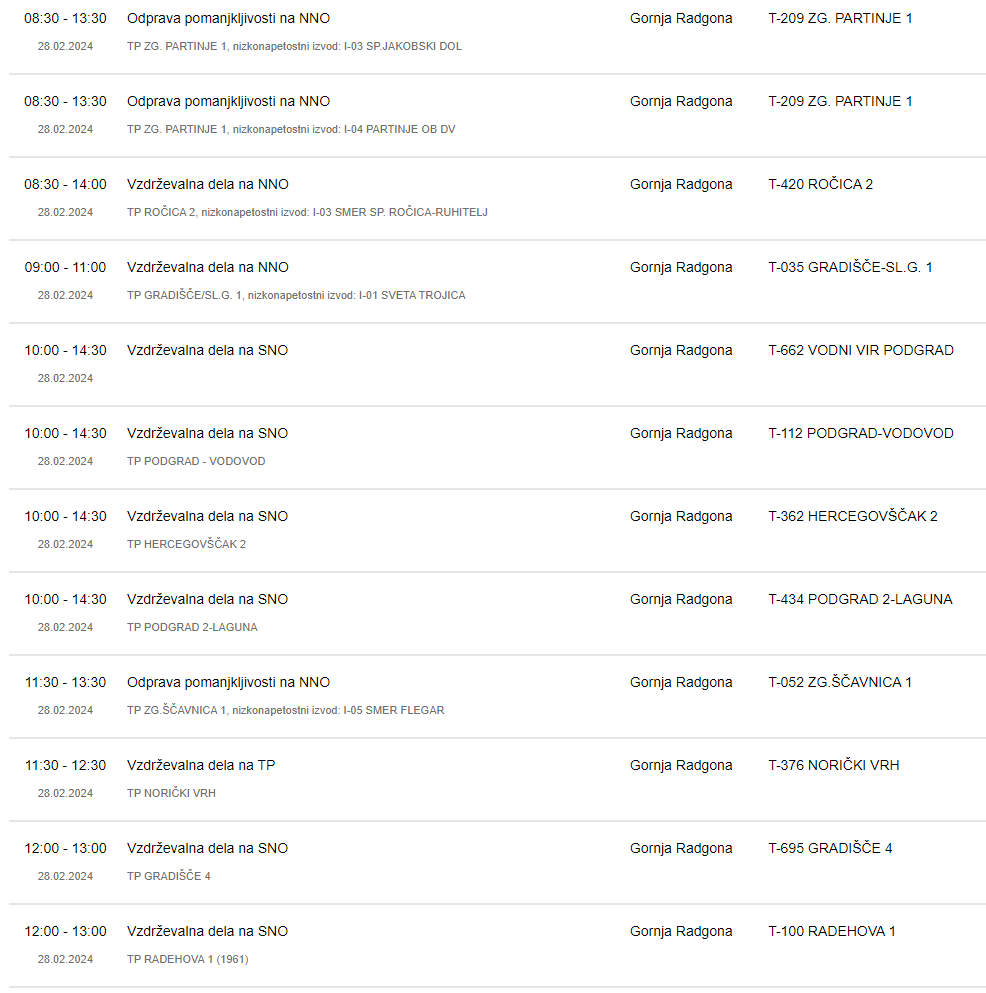Select the T-662 VODNI VIR PODGRAD row
Screen dimensions: 986x993
point(497,364)
